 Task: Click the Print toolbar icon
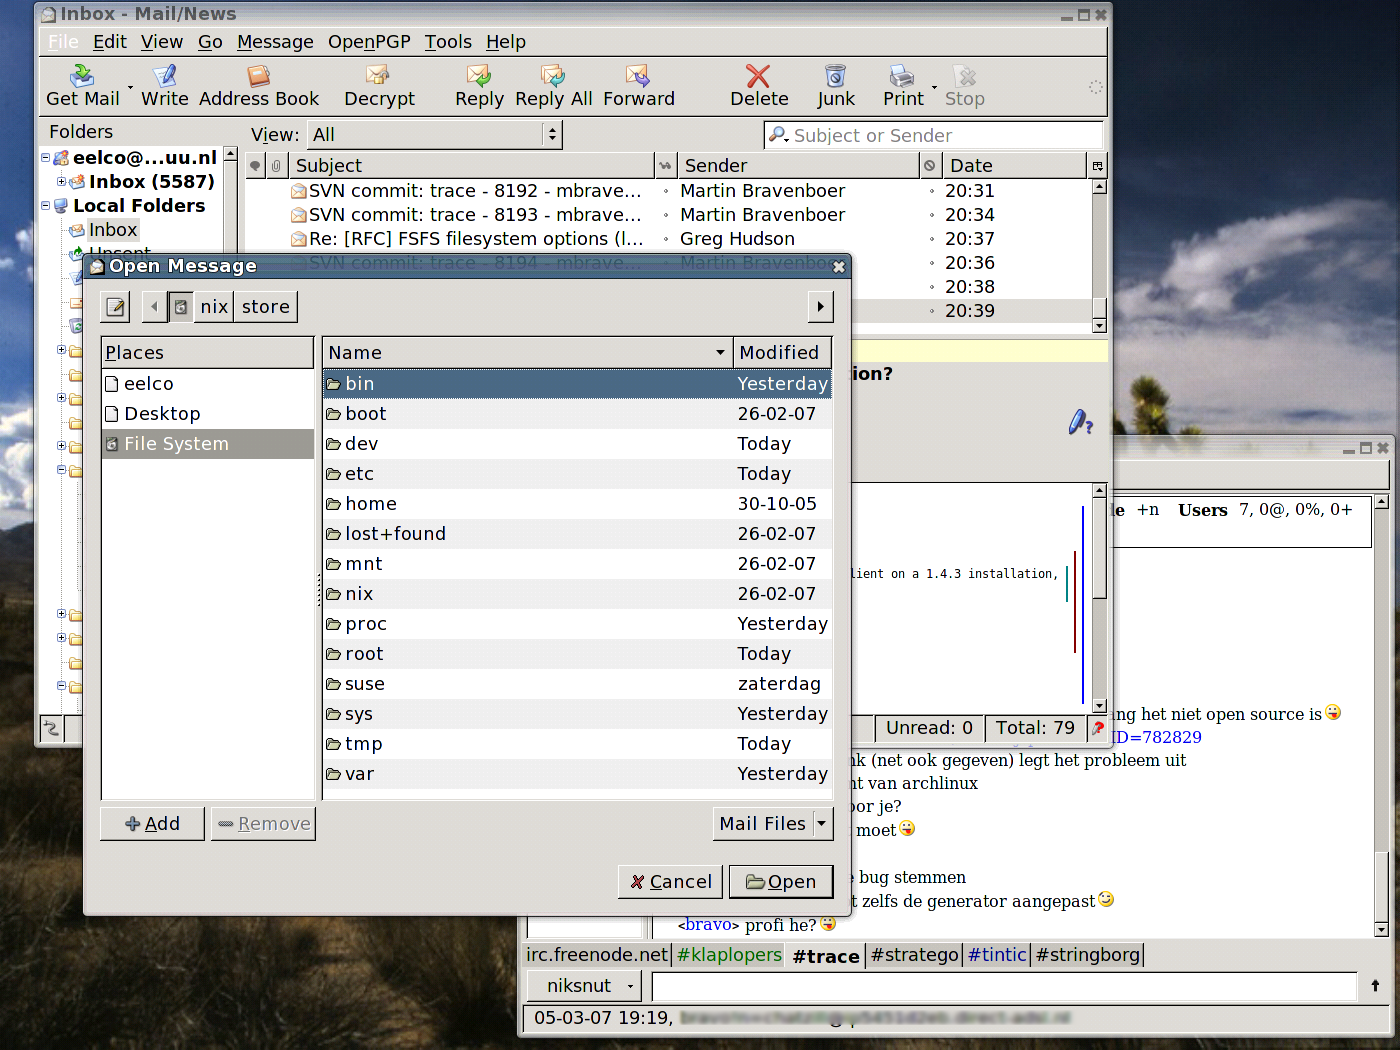coord(902,76)
